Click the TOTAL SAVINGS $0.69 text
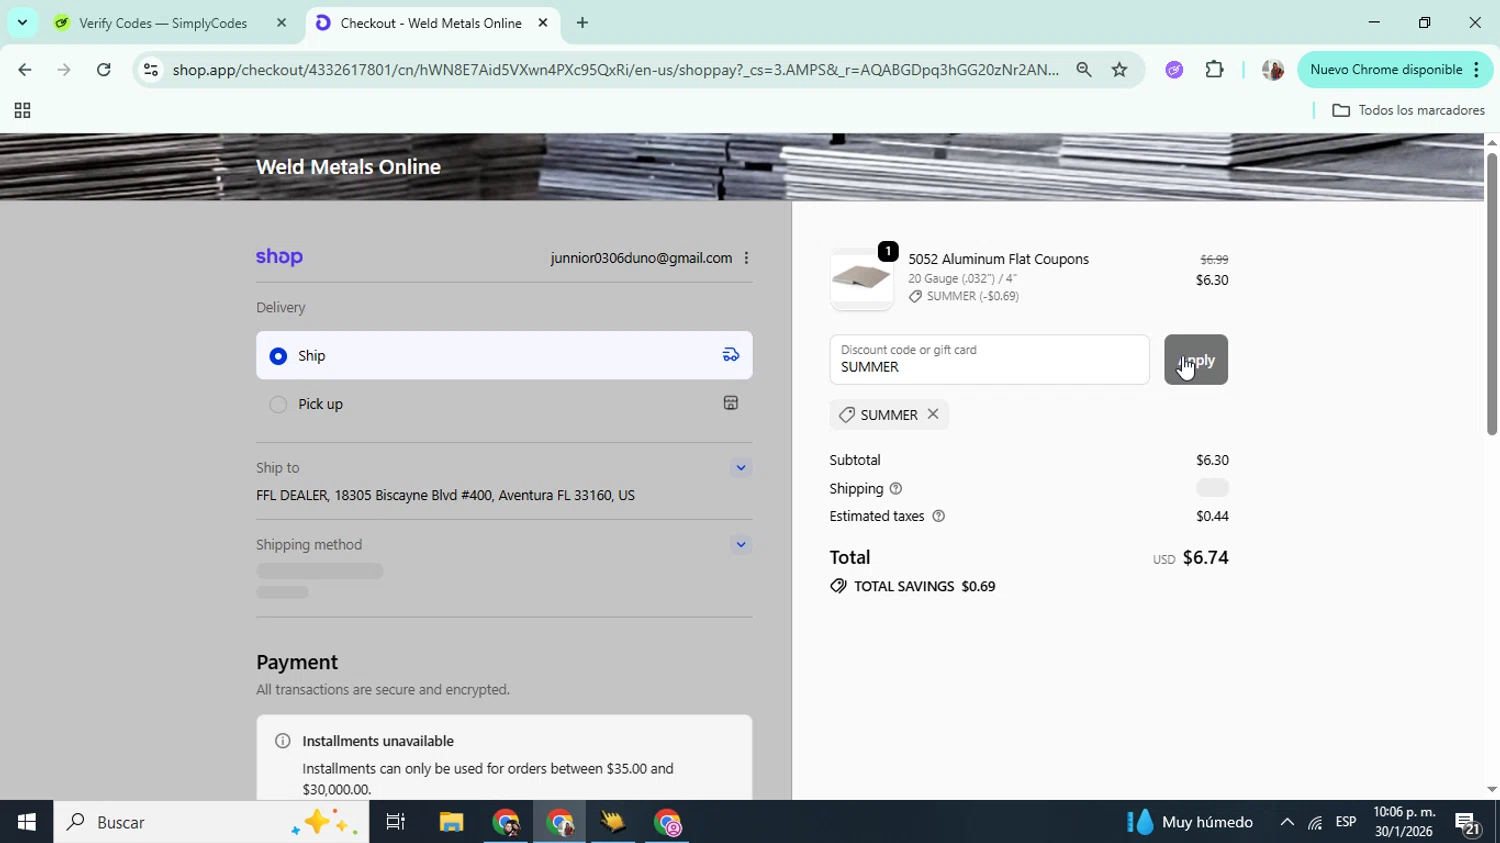 pos(925,587)
